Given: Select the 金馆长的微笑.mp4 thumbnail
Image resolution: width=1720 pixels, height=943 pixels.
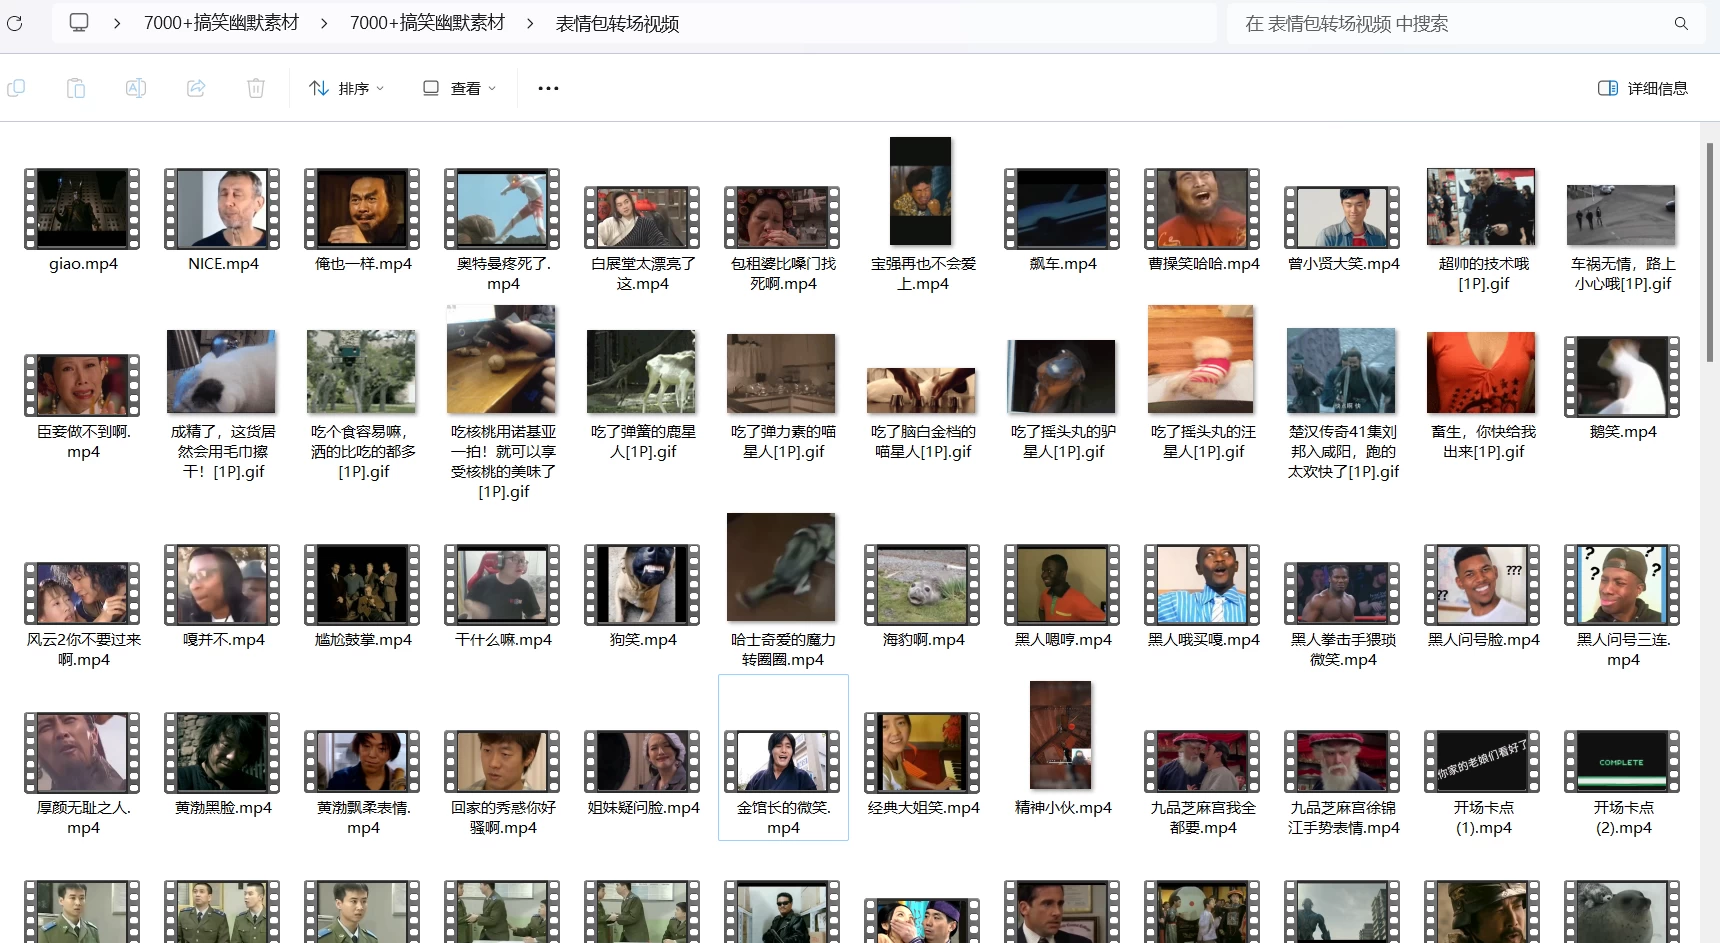Looking at the screenshot, I should pos(782,761).
